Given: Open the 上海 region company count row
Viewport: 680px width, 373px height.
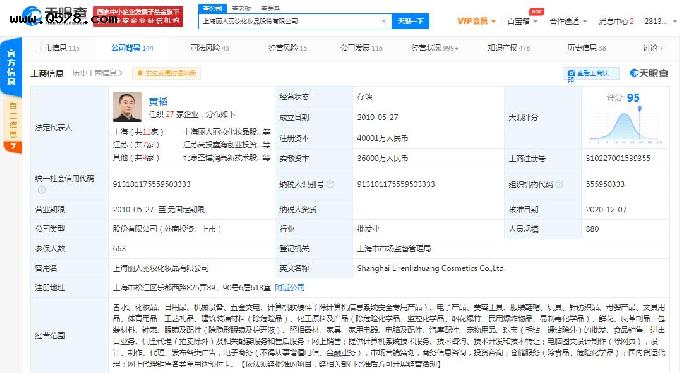Looking at the screenshot, I should (138, 132).
